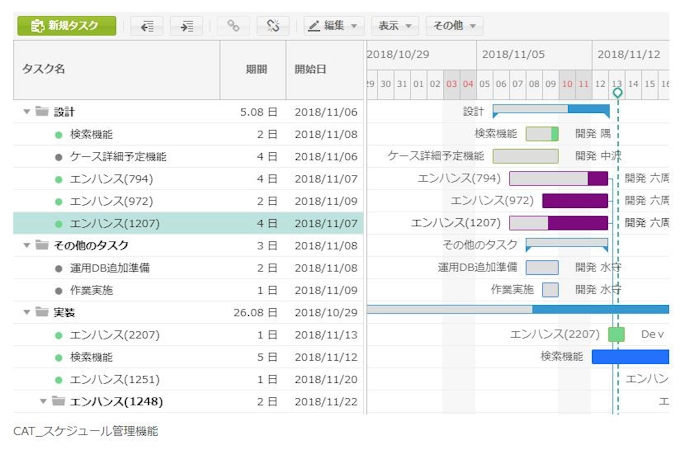
Task: Collapse the 実装 task group
Action: tap(27, 312)
